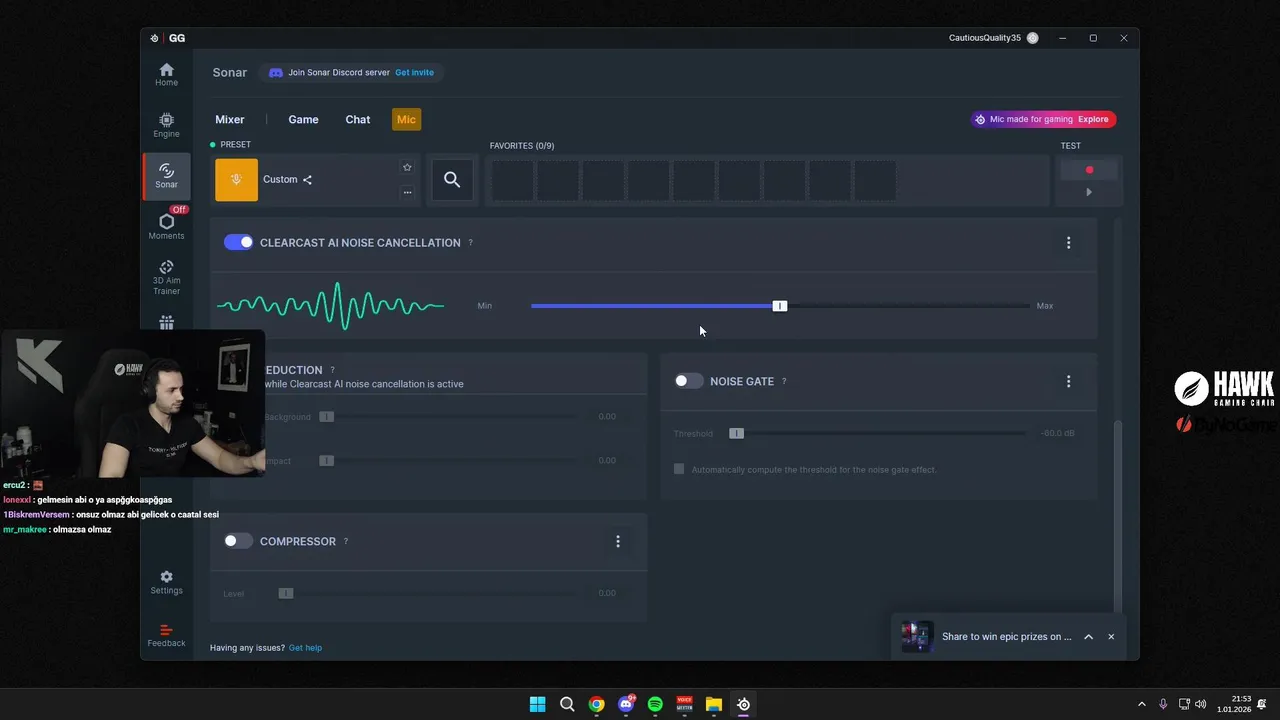Click the taskbar microphone tray icon

(x=1163, y=704)
